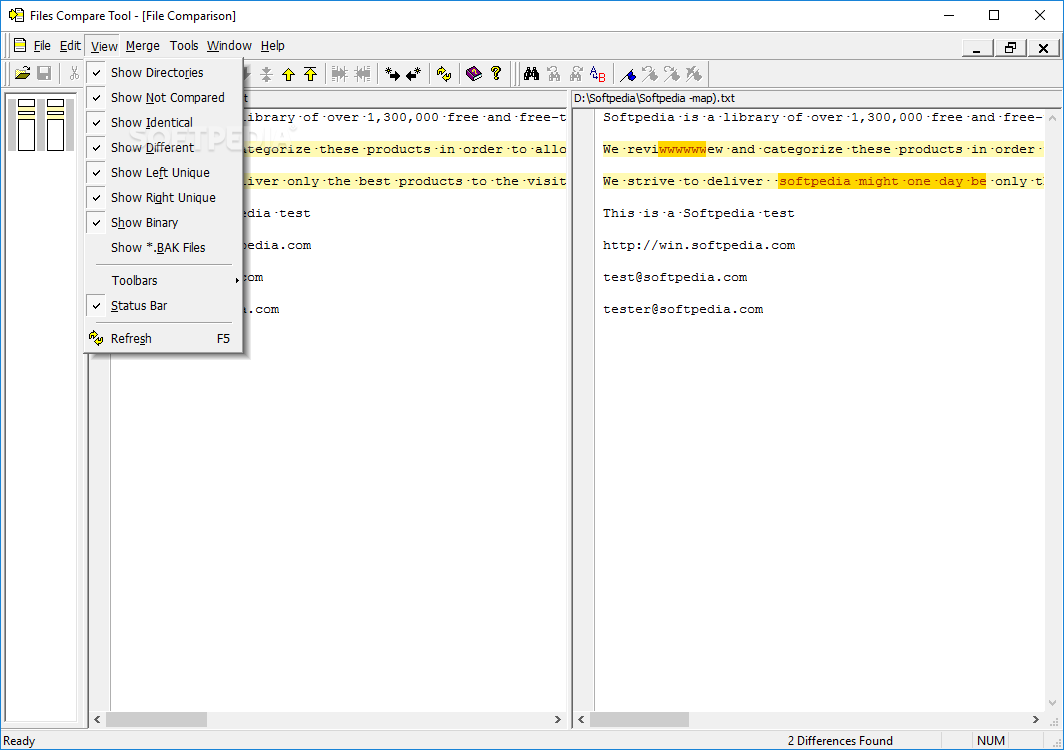
Task: Click the copy-to-right black arrow icon
Action: point(392,74)
